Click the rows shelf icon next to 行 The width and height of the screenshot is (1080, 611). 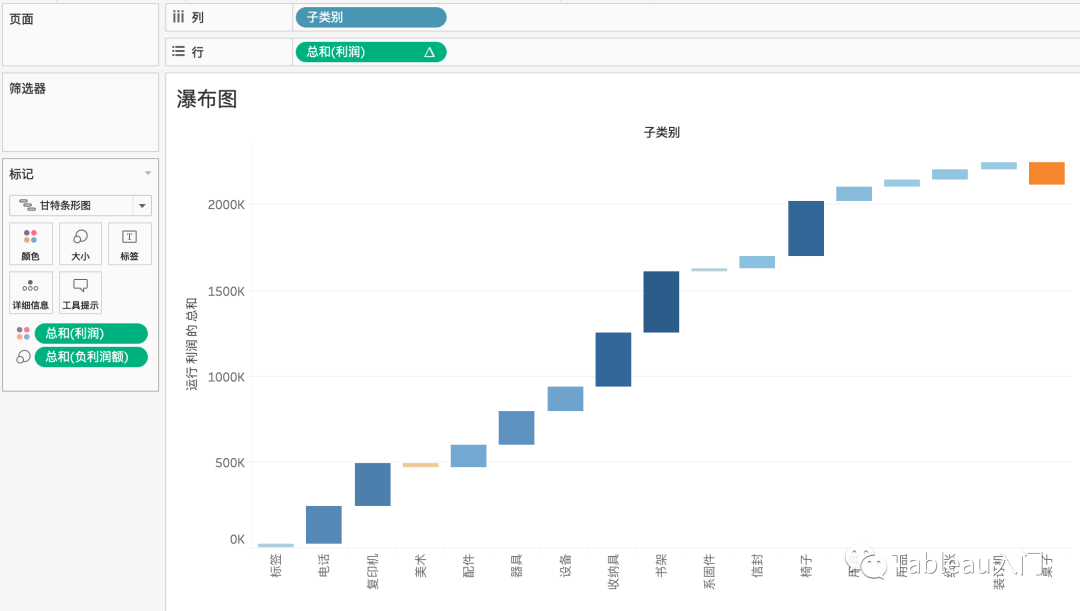[x=178, y=51]
